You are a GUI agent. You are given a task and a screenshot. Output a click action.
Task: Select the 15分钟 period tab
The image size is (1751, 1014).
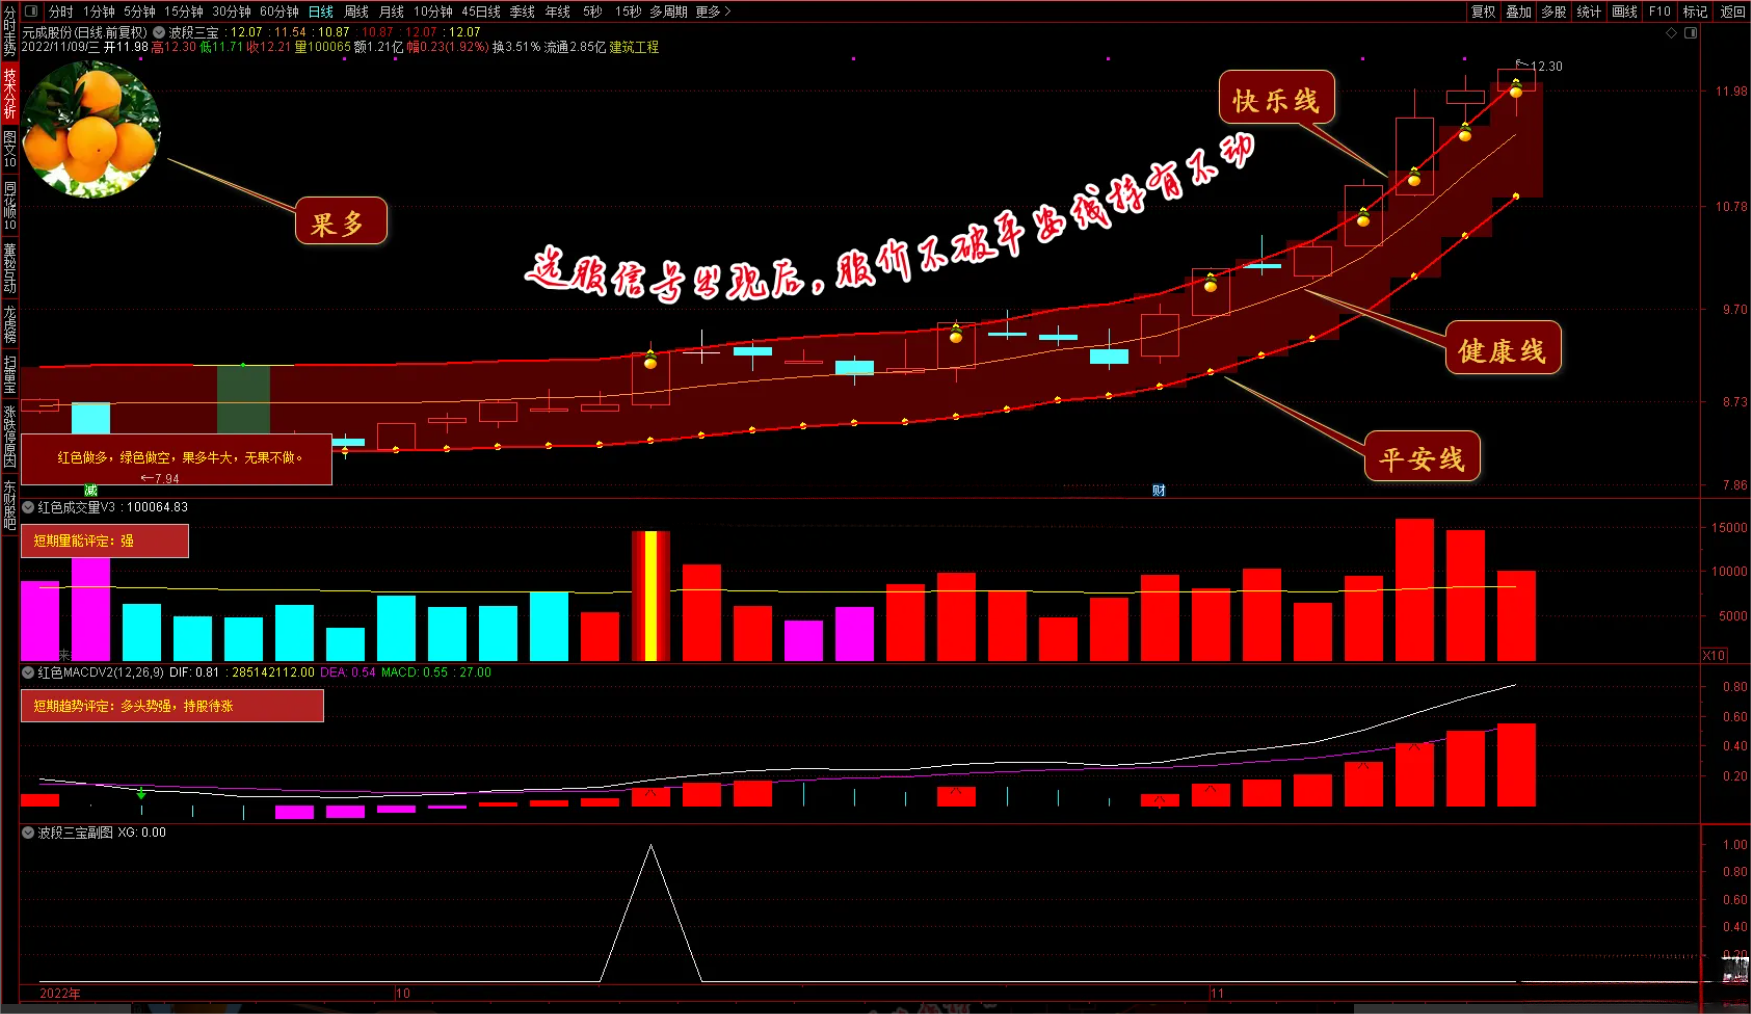[183, 11]
